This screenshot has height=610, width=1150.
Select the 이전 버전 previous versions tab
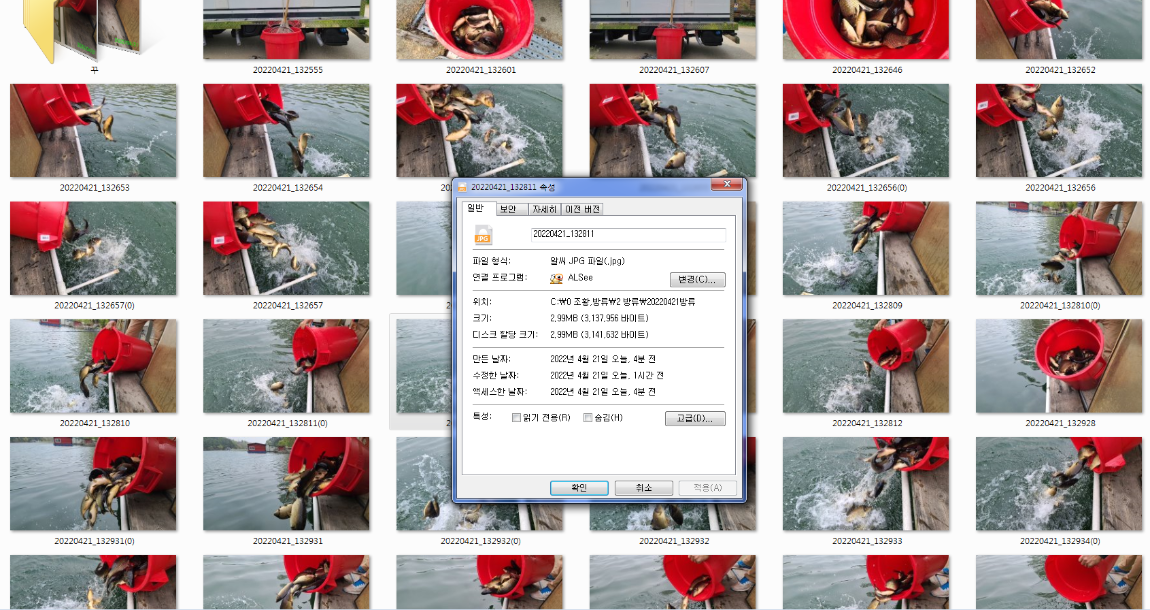[x=585, y=209]
